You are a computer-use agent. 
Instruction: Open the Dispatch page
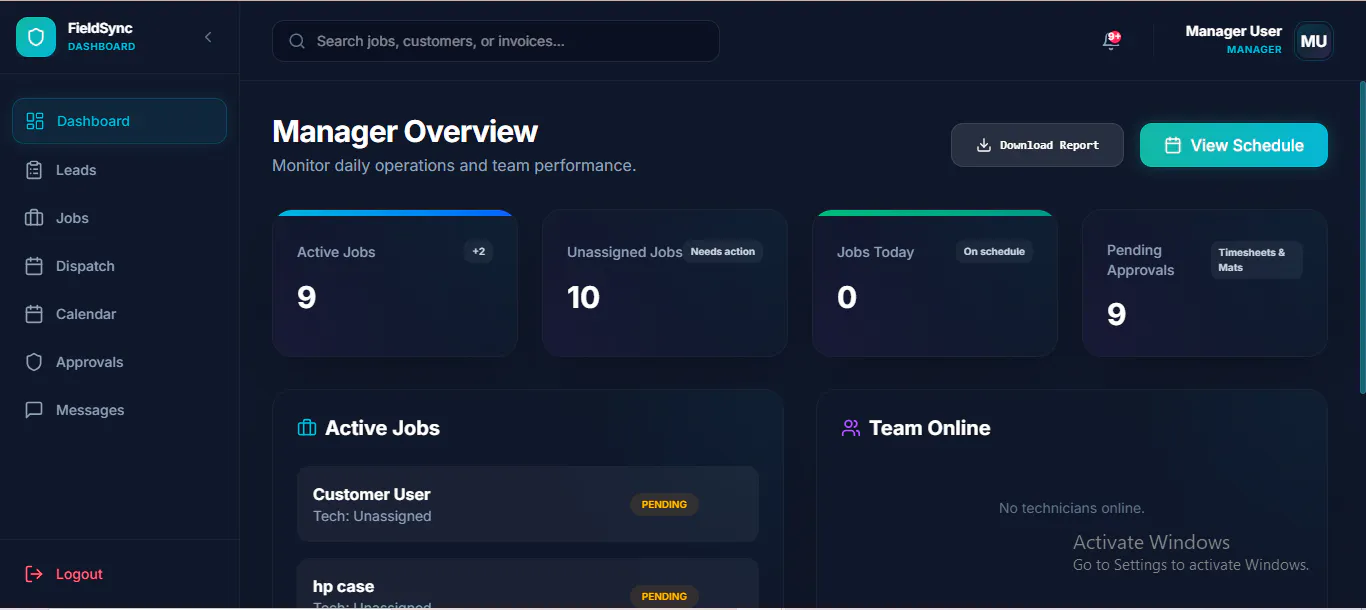coord(119,266)
